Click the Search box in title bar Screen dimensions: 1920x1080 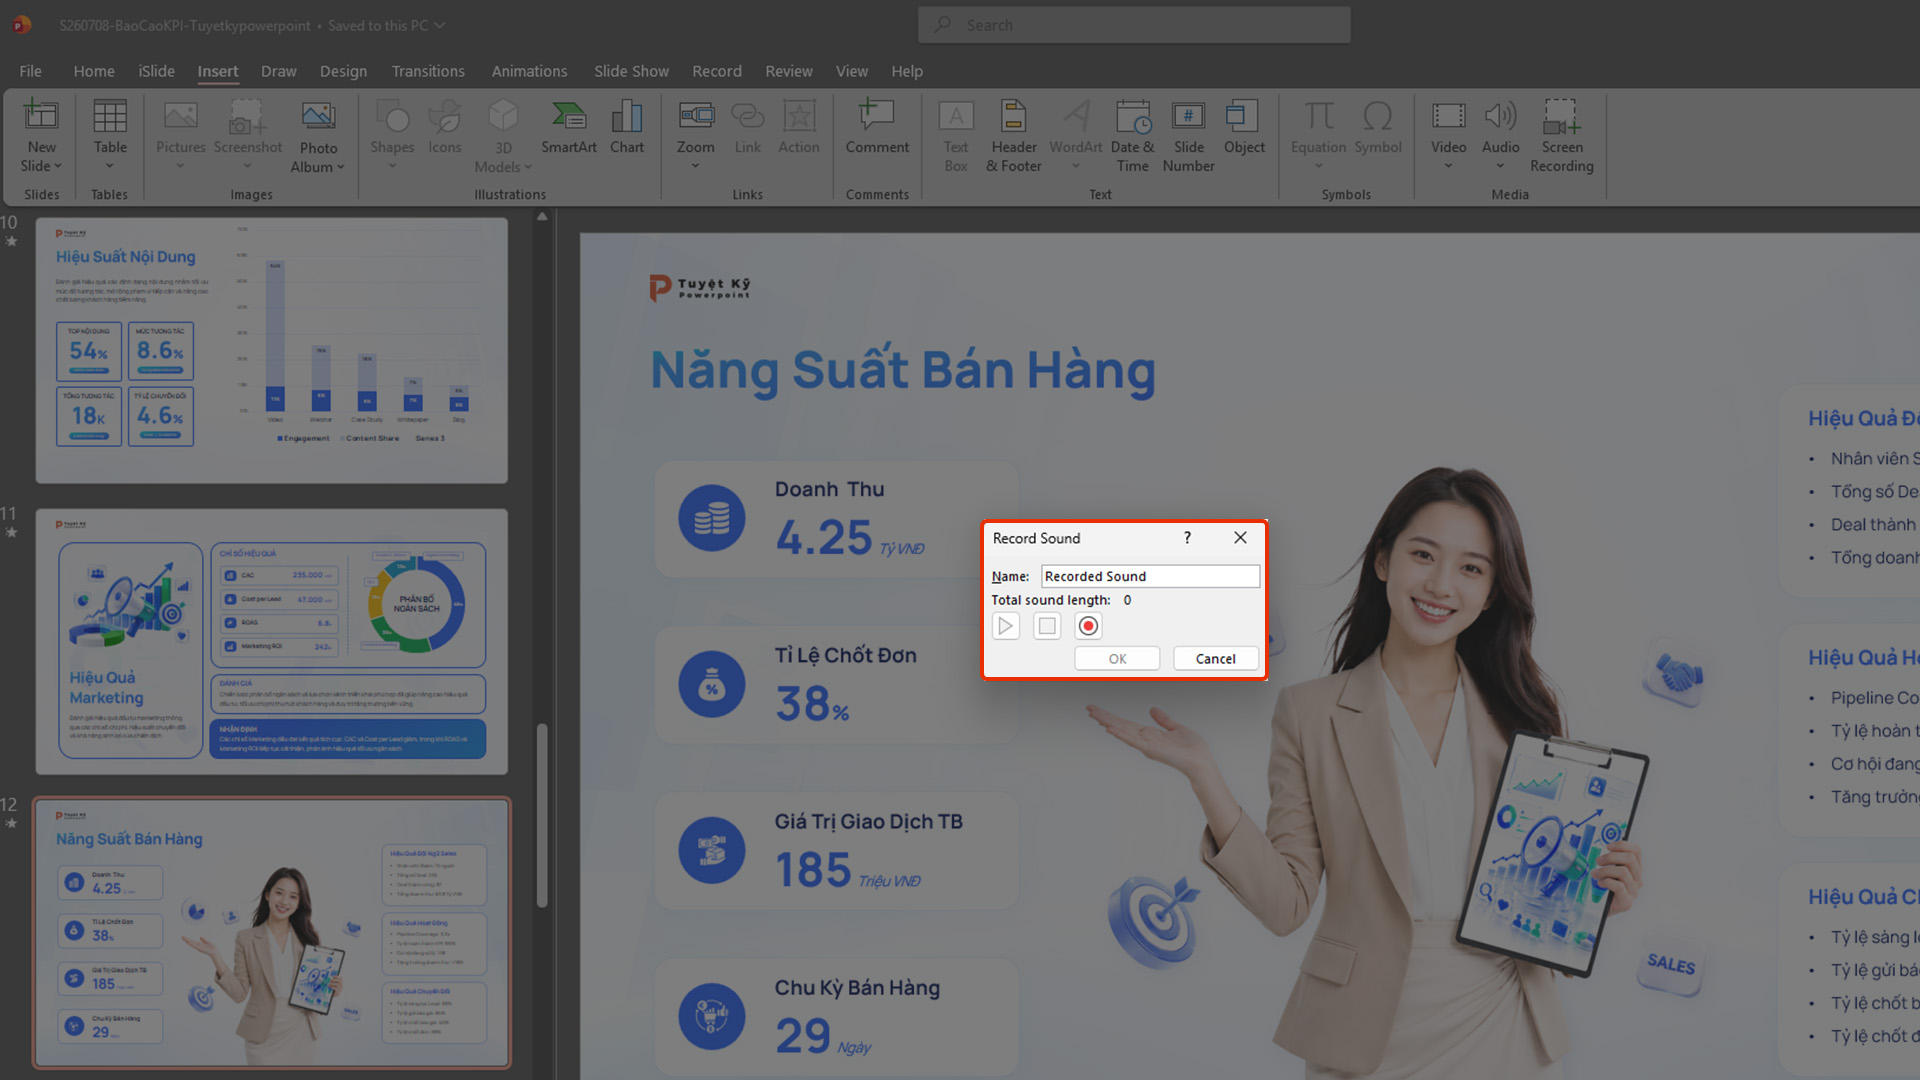(1134, 25)
